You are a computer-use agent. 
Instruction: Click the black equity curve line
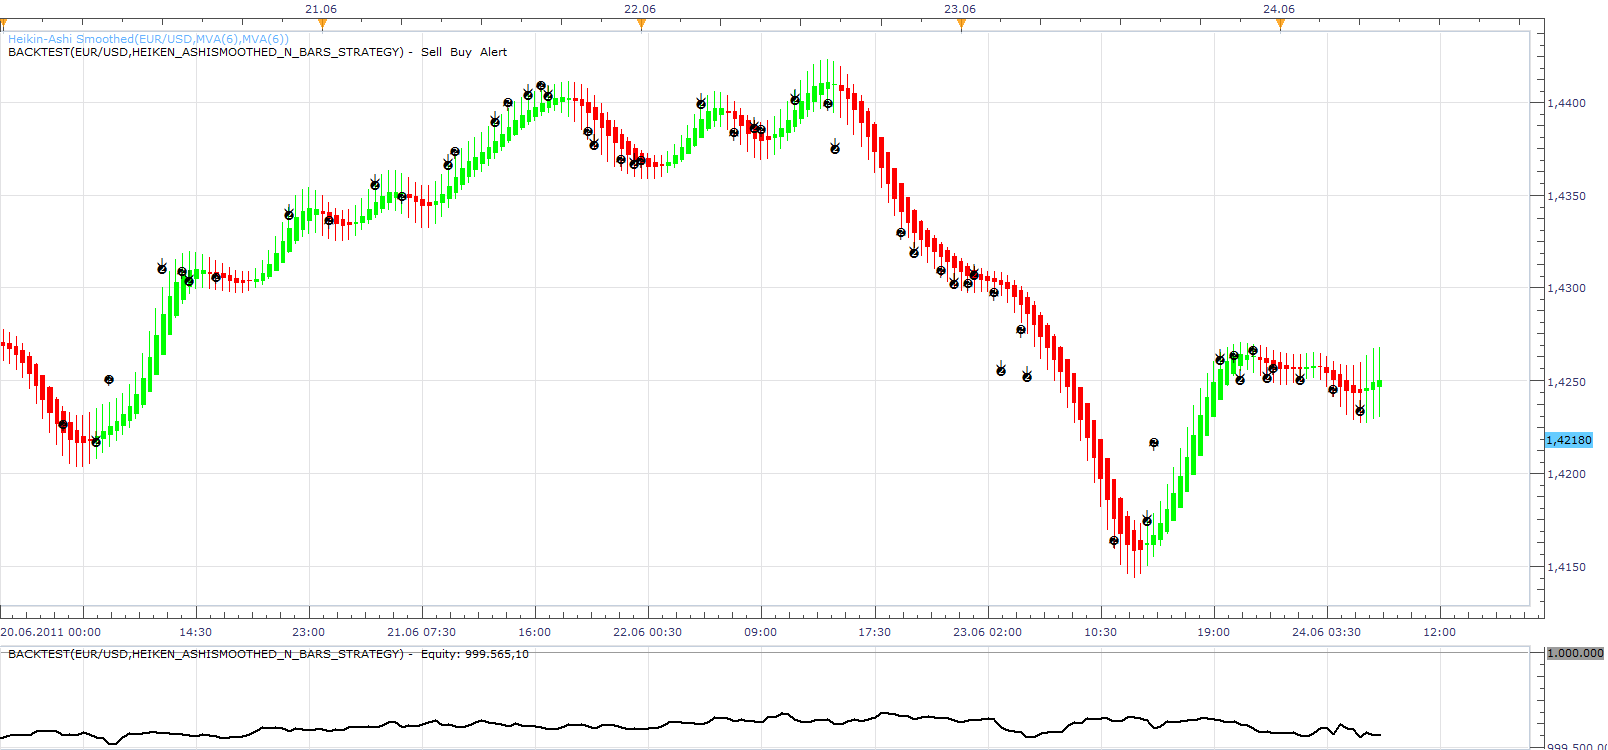pyautogui.click(x=690, y=722)
